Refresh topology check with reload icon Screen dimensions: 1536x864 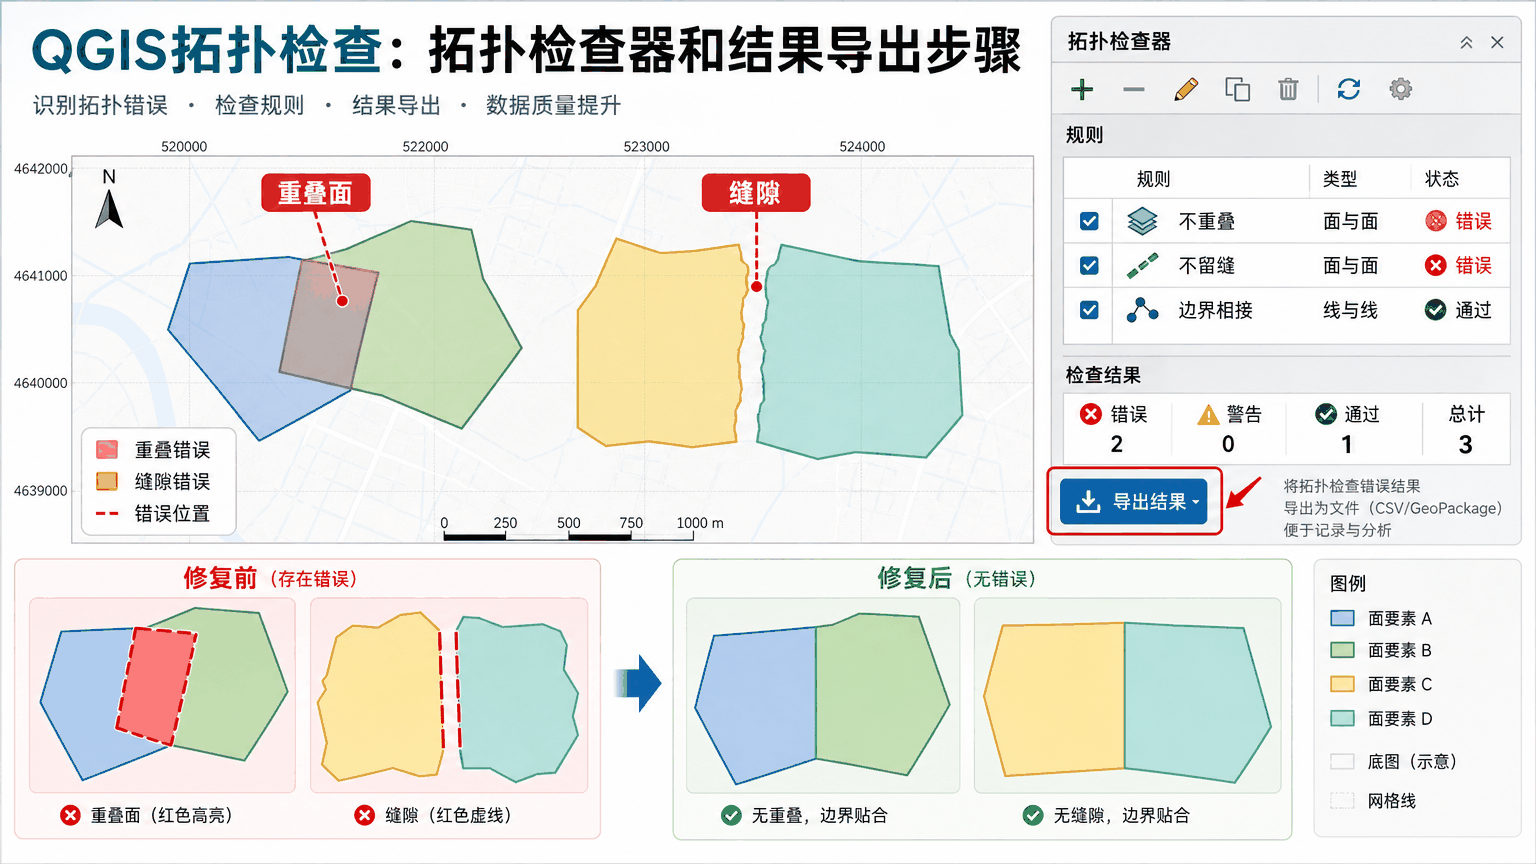pos(1349,90)
